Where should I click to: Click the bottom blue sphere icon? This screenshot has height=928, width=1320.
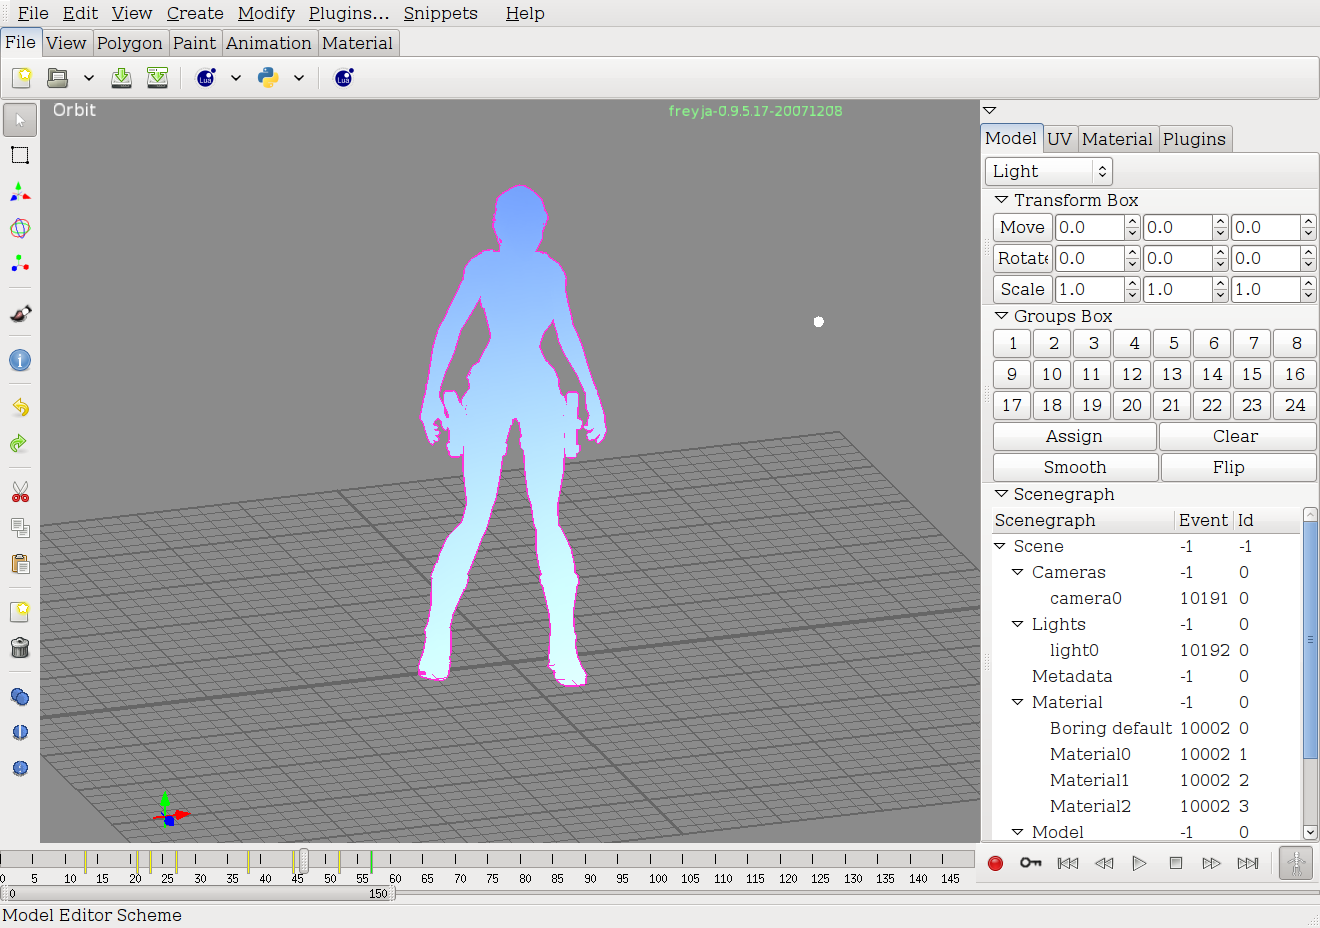(x=20, y=768)
